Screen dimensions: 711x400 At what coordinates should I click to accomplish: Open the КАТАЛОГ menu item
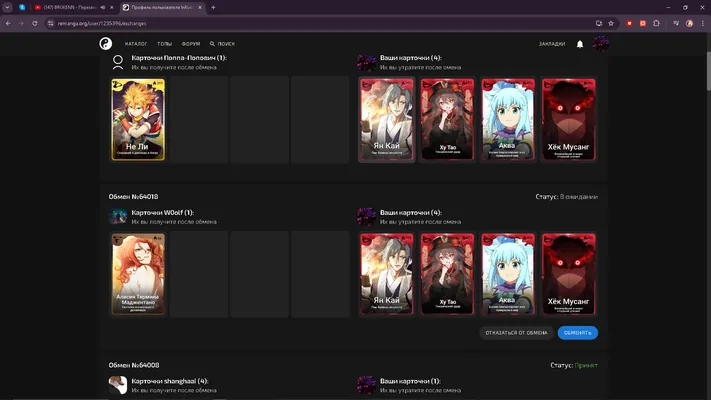(x=136, y=44)
